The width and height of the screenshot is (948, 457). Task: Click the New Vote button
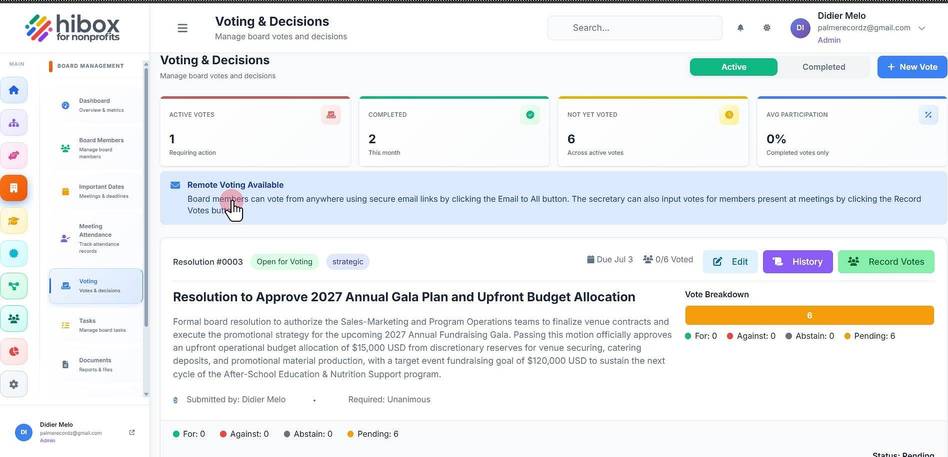[912, 67]
